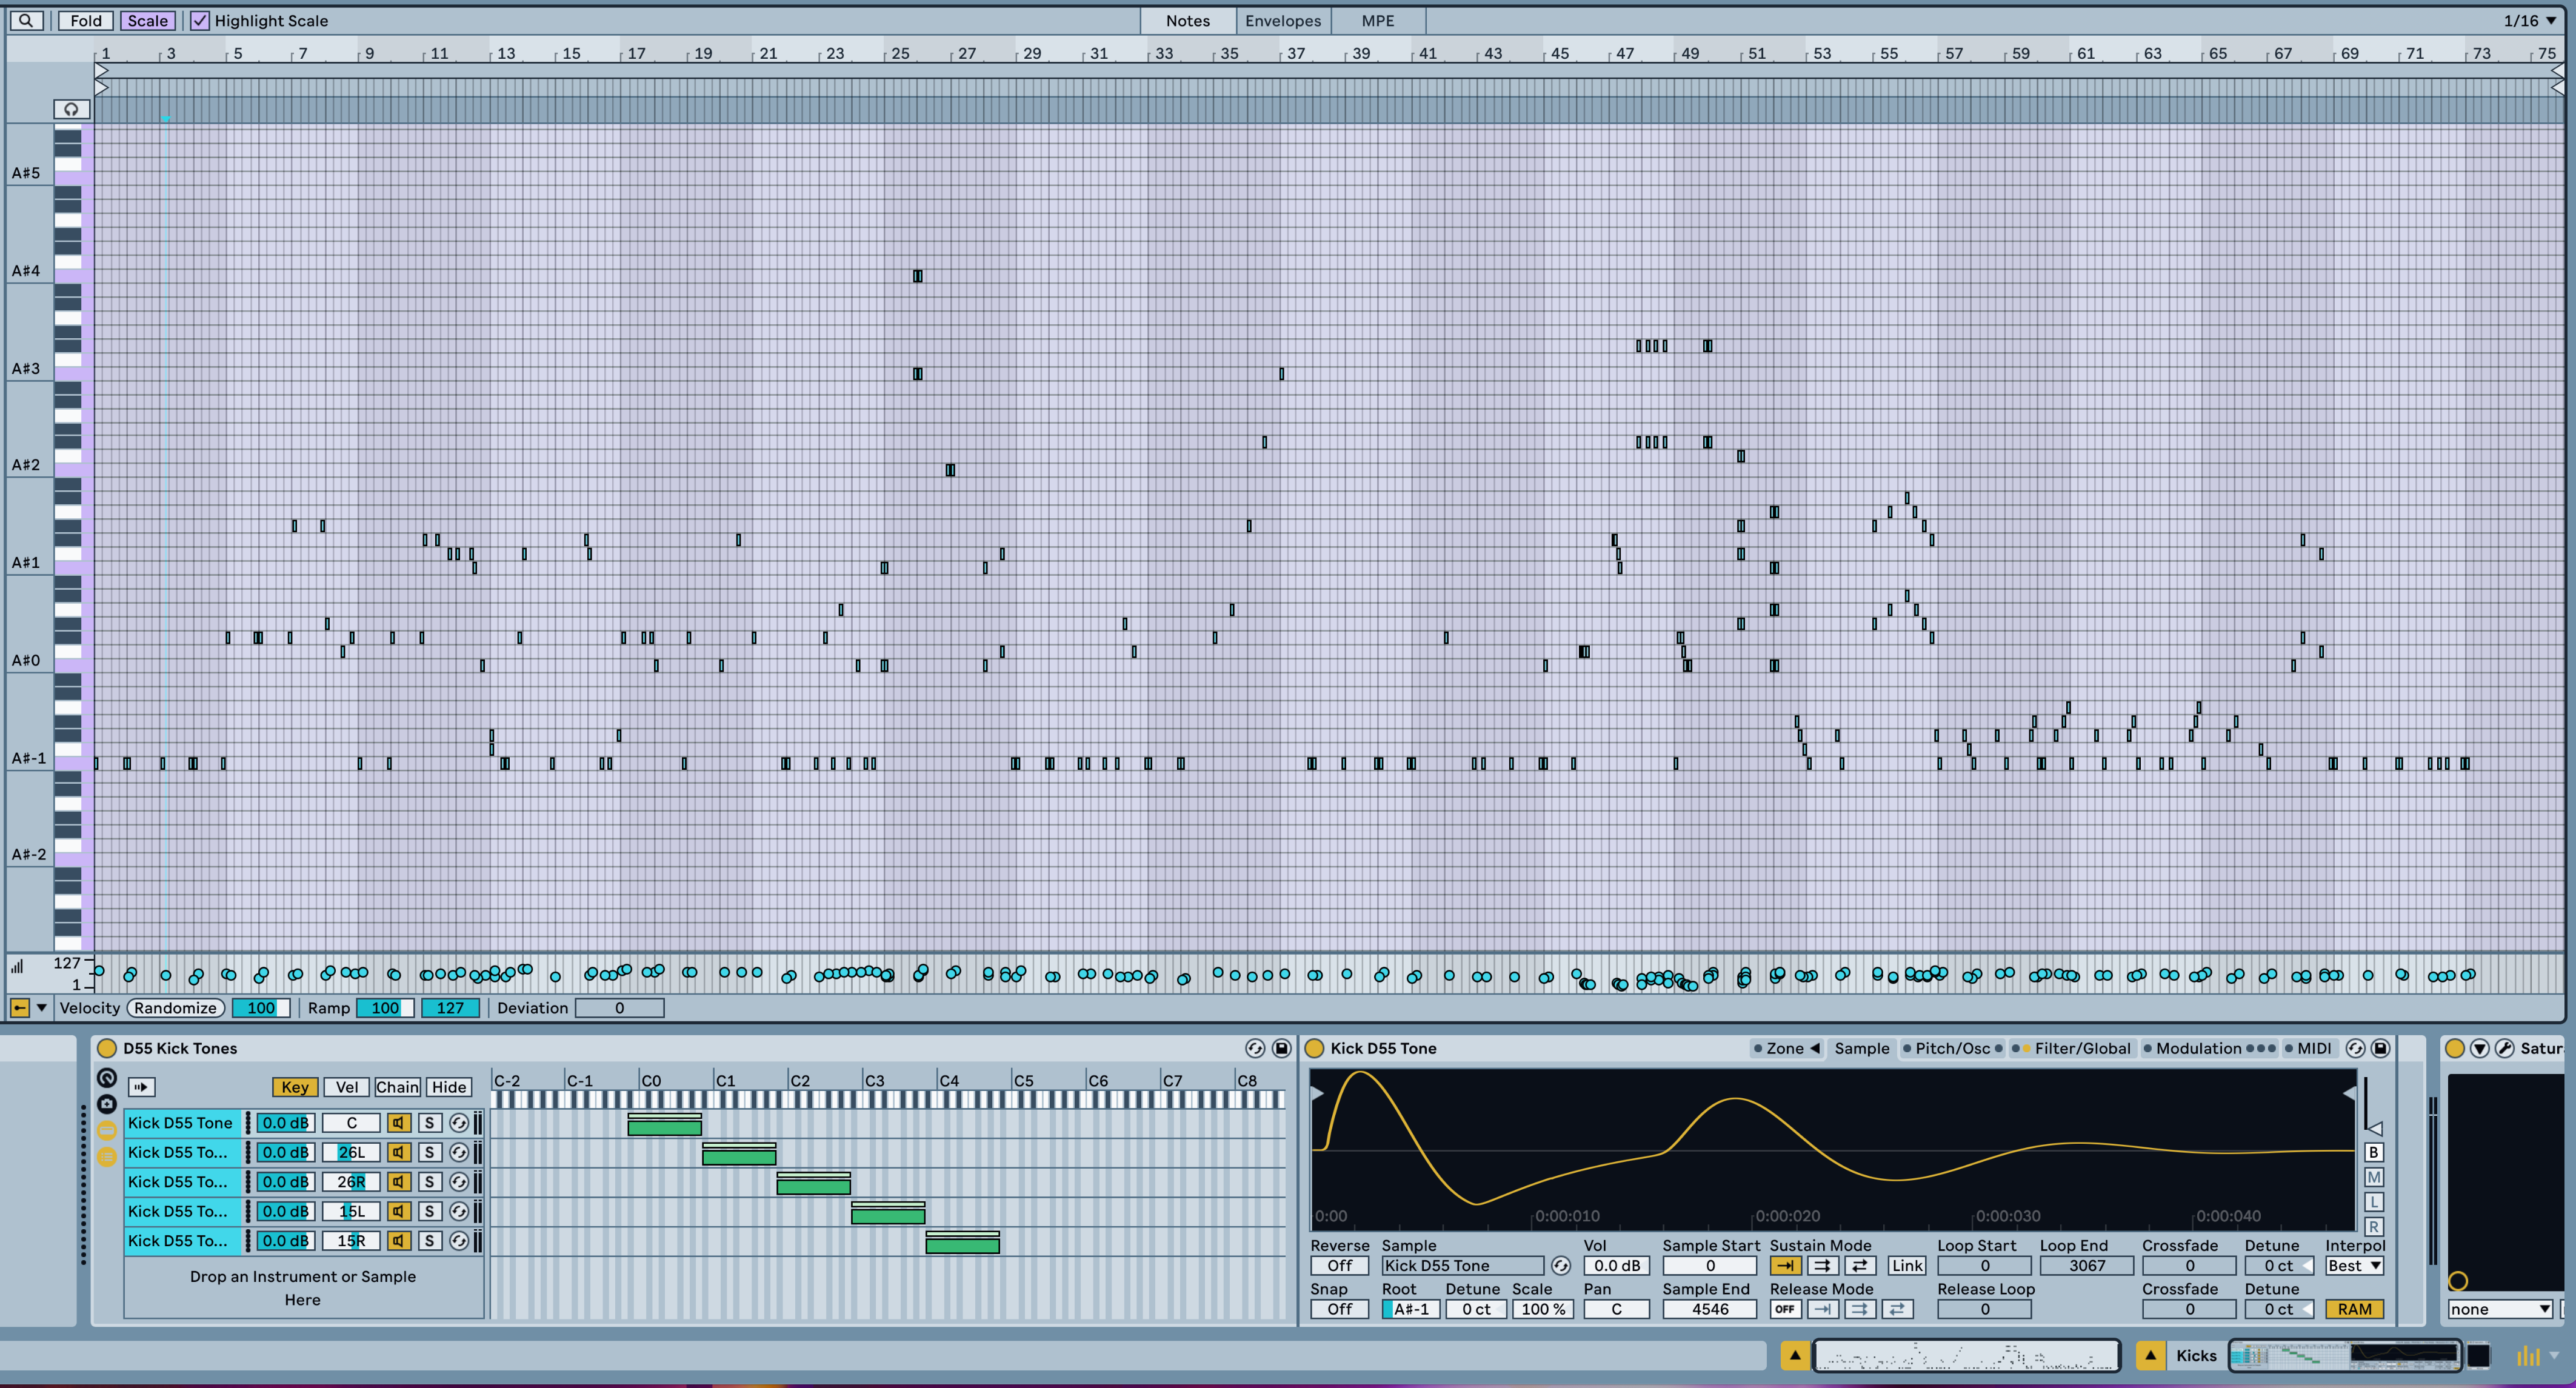Solo the Kick D55 Tone chain

(429, 1123)
